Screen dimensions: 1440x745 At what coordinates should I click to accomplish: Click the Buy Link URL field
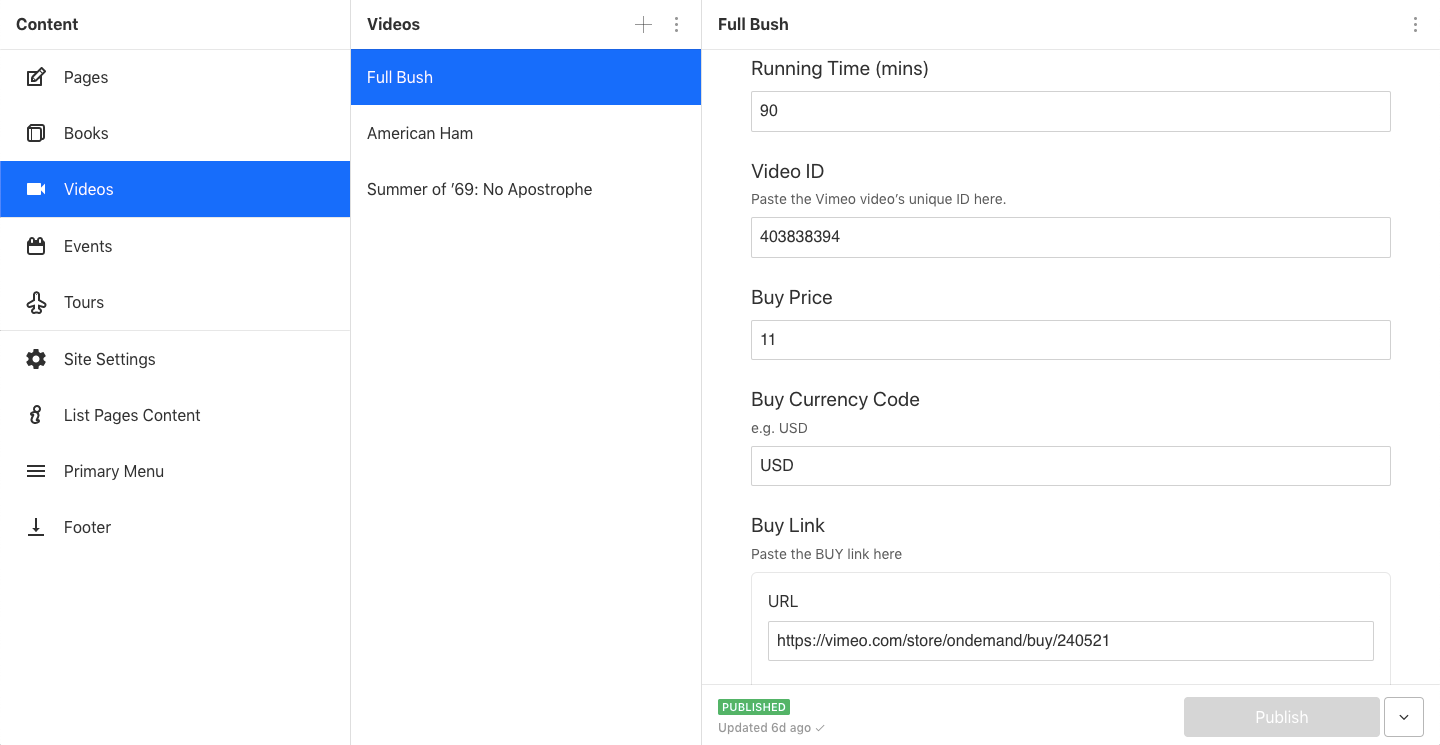coord(1071,641)
